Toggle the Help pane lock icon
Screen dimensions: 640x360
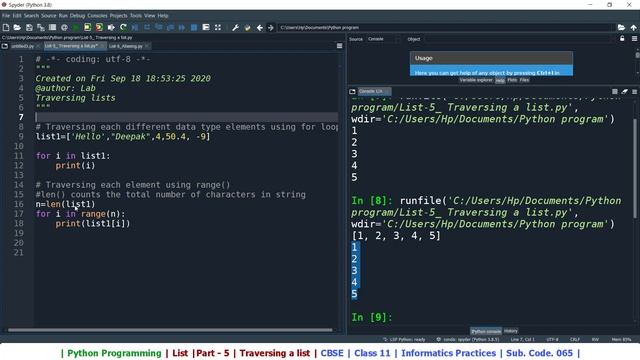tap(622, 39)
